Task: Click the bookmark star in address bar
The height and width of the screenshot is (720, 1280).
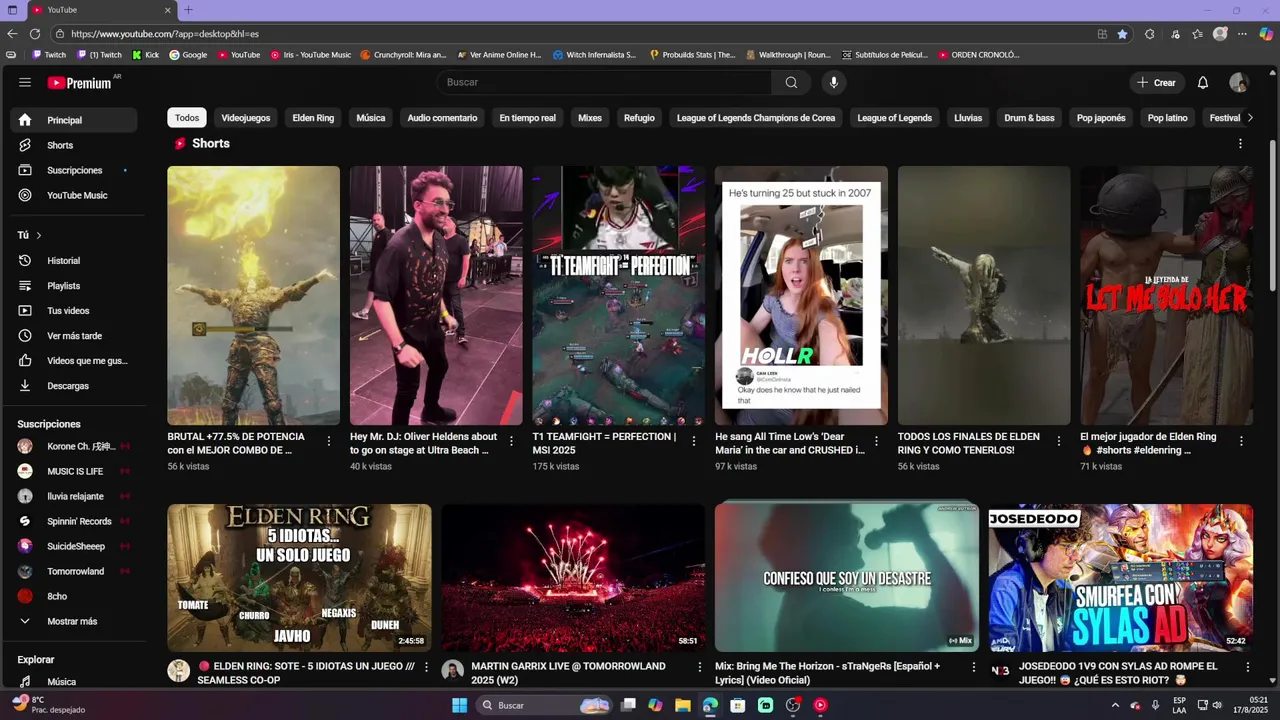Action: coord(1122,33)
